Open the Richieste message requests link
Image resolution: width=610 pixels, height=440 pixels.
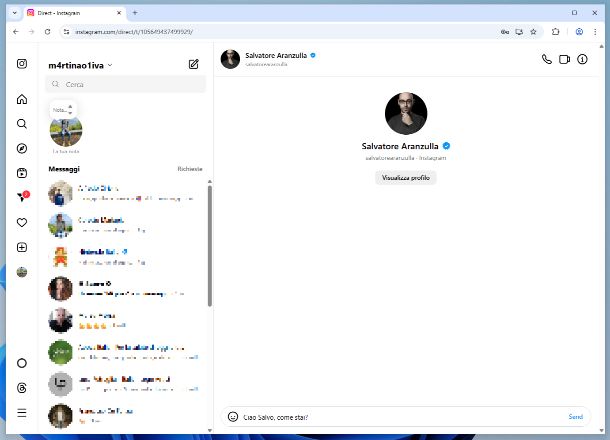[190, 169]
